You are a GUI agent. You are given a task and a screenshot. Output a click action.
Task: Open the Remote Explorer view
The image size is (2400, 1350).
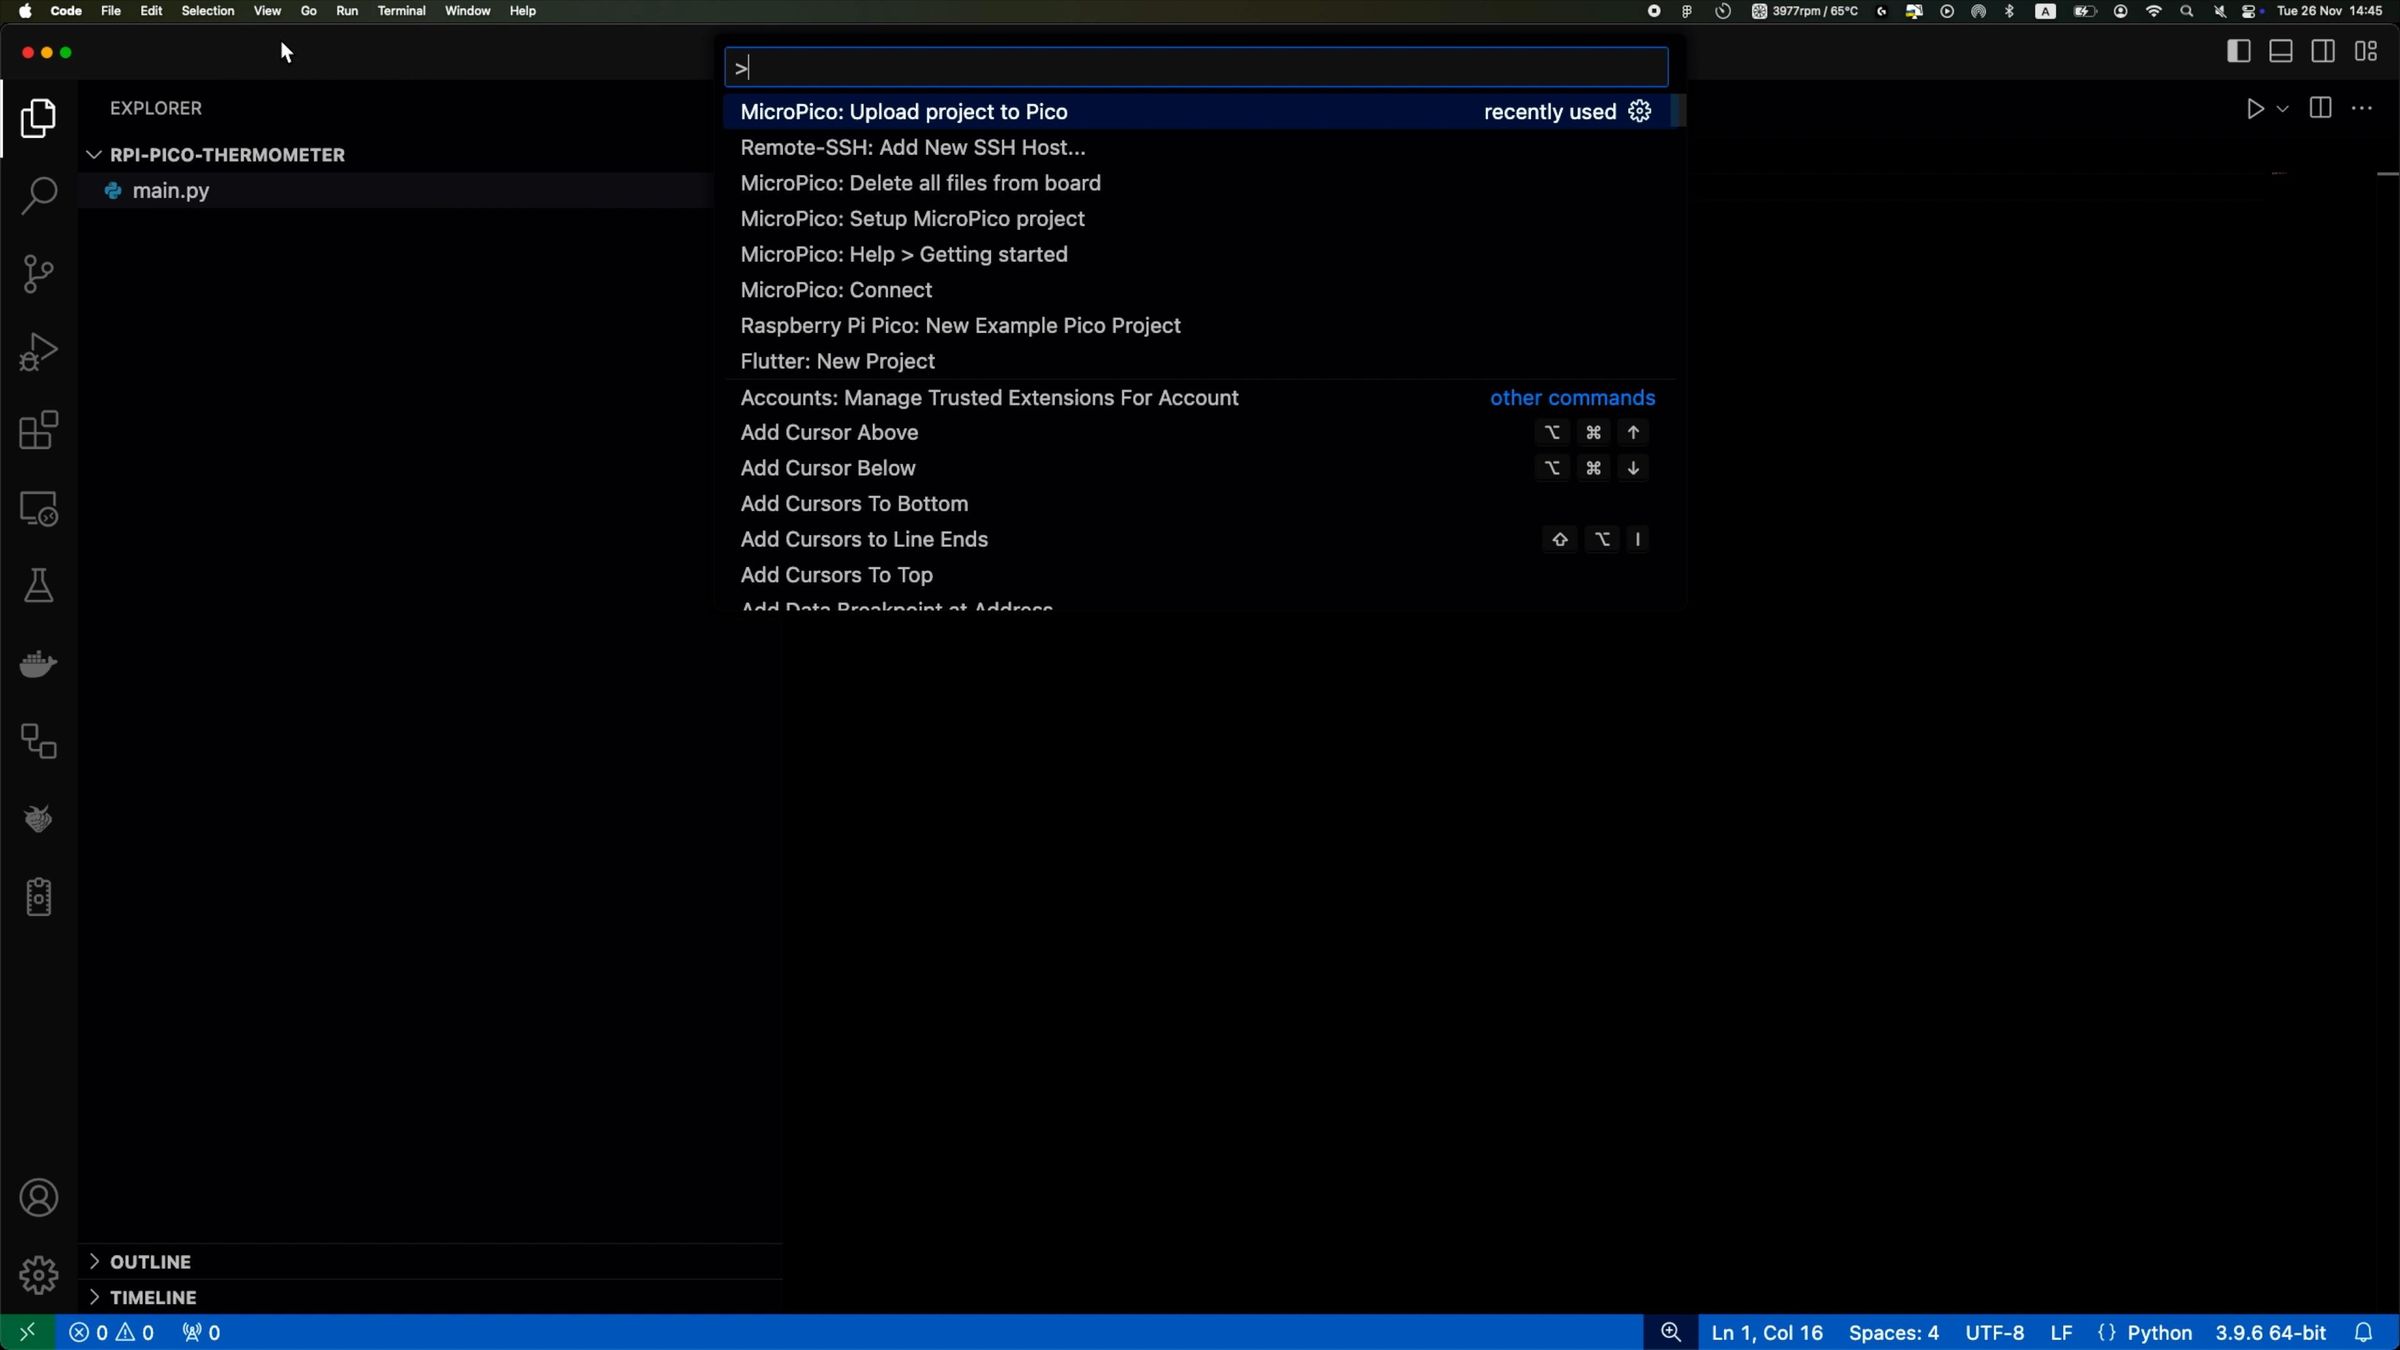pyautogui.click(x=38, y=509)
